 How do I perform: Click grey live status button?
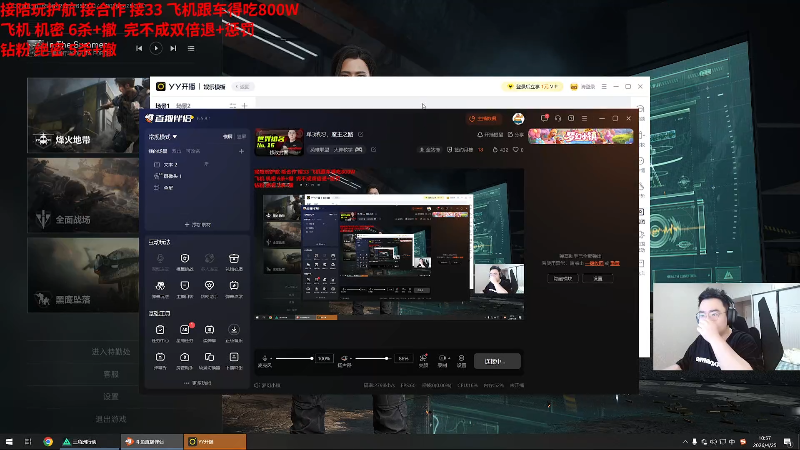pos(497,361)
